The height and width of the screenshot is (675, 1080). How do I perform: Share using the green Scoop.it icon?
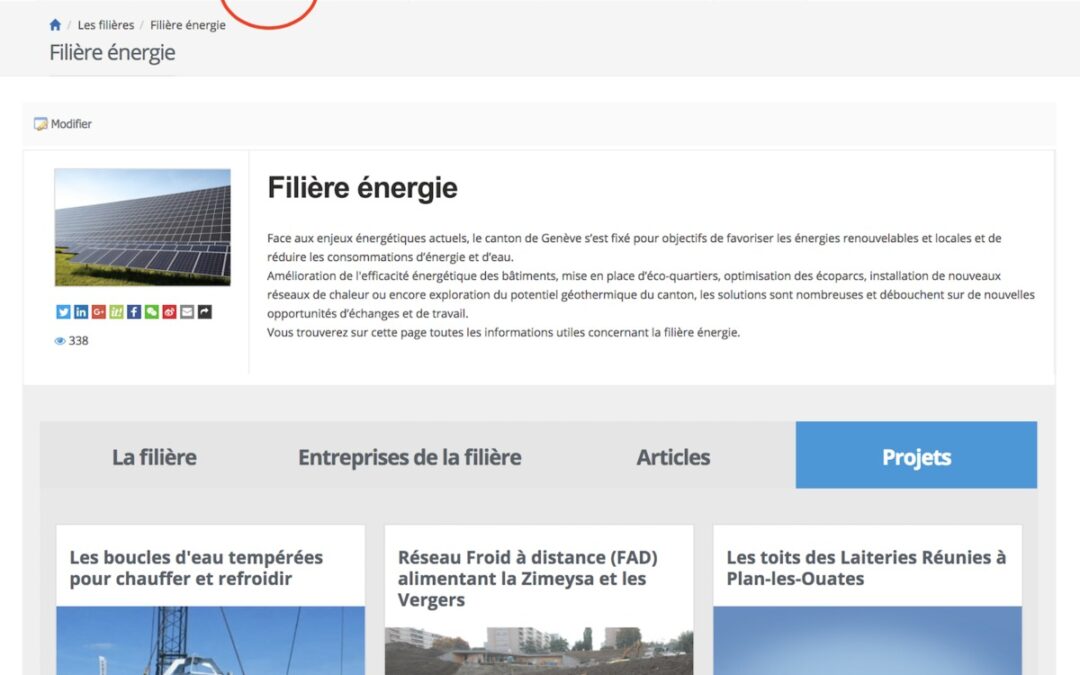point(116,312)
